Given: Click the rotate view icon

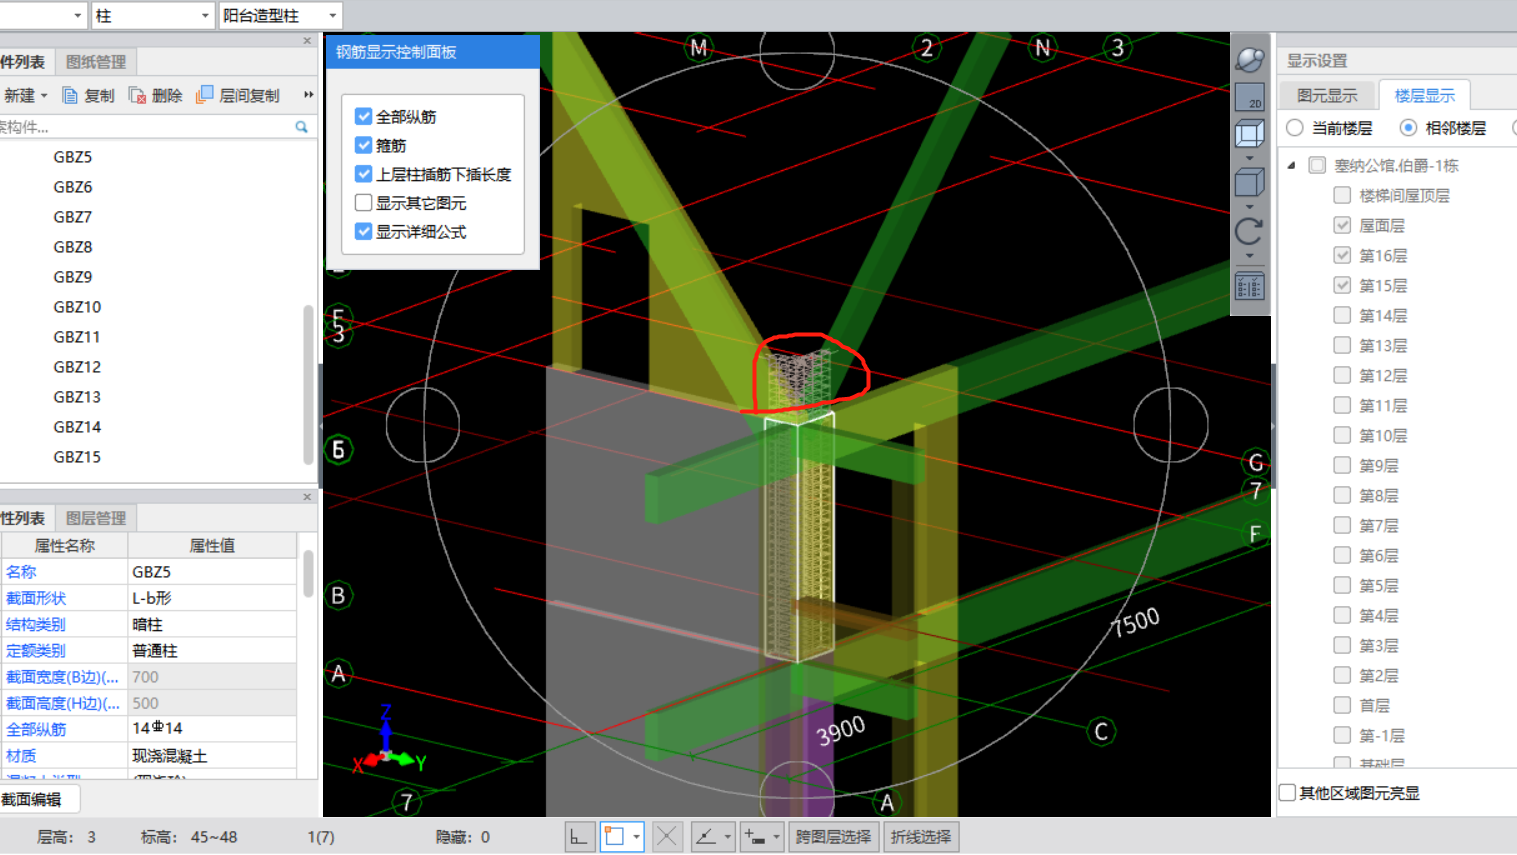Looking at the screenshot, I should (x=1250, y=232).
